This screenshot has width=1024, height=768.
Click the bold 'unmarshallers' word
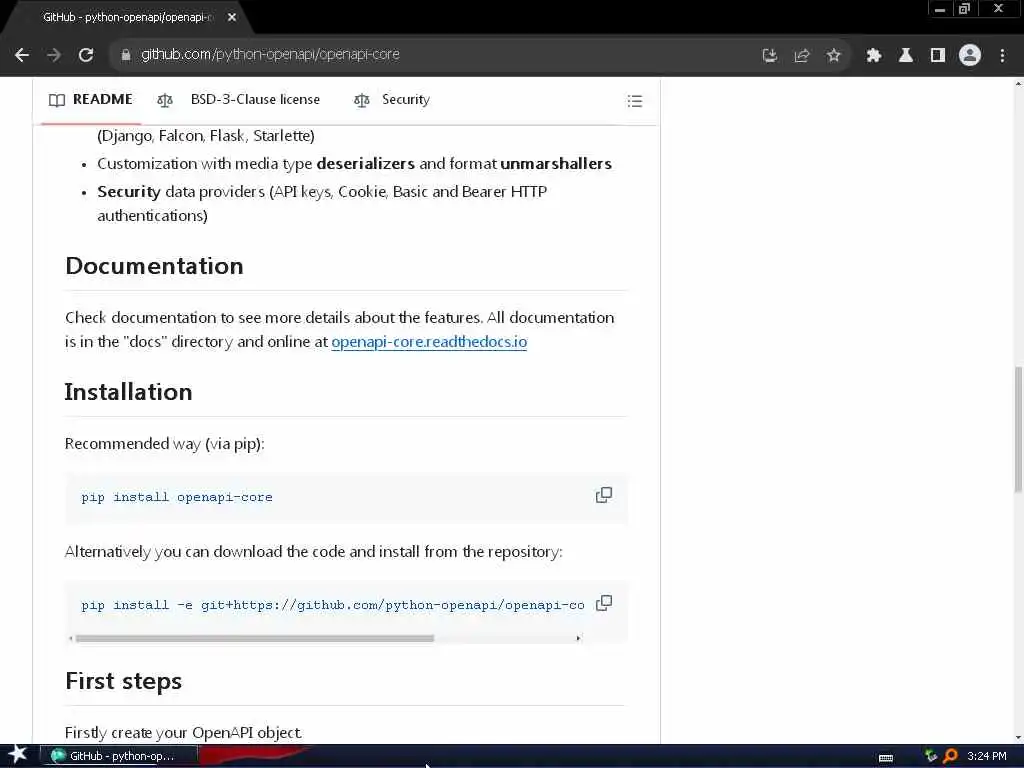pos(556,164)
